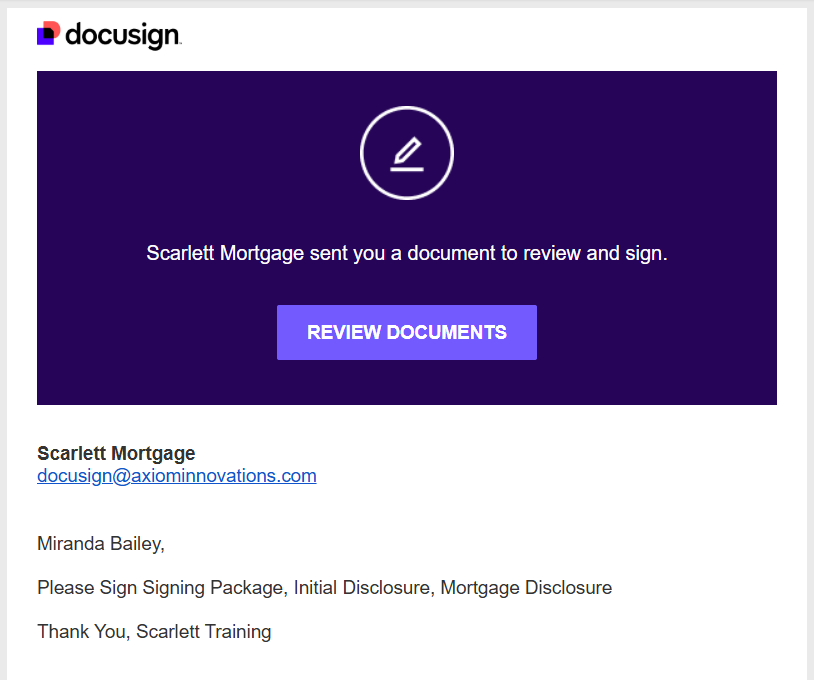The width and height of the screenshot is (814, 680).
Task: Click the circled pen signing icon
Action: point(406,153)
